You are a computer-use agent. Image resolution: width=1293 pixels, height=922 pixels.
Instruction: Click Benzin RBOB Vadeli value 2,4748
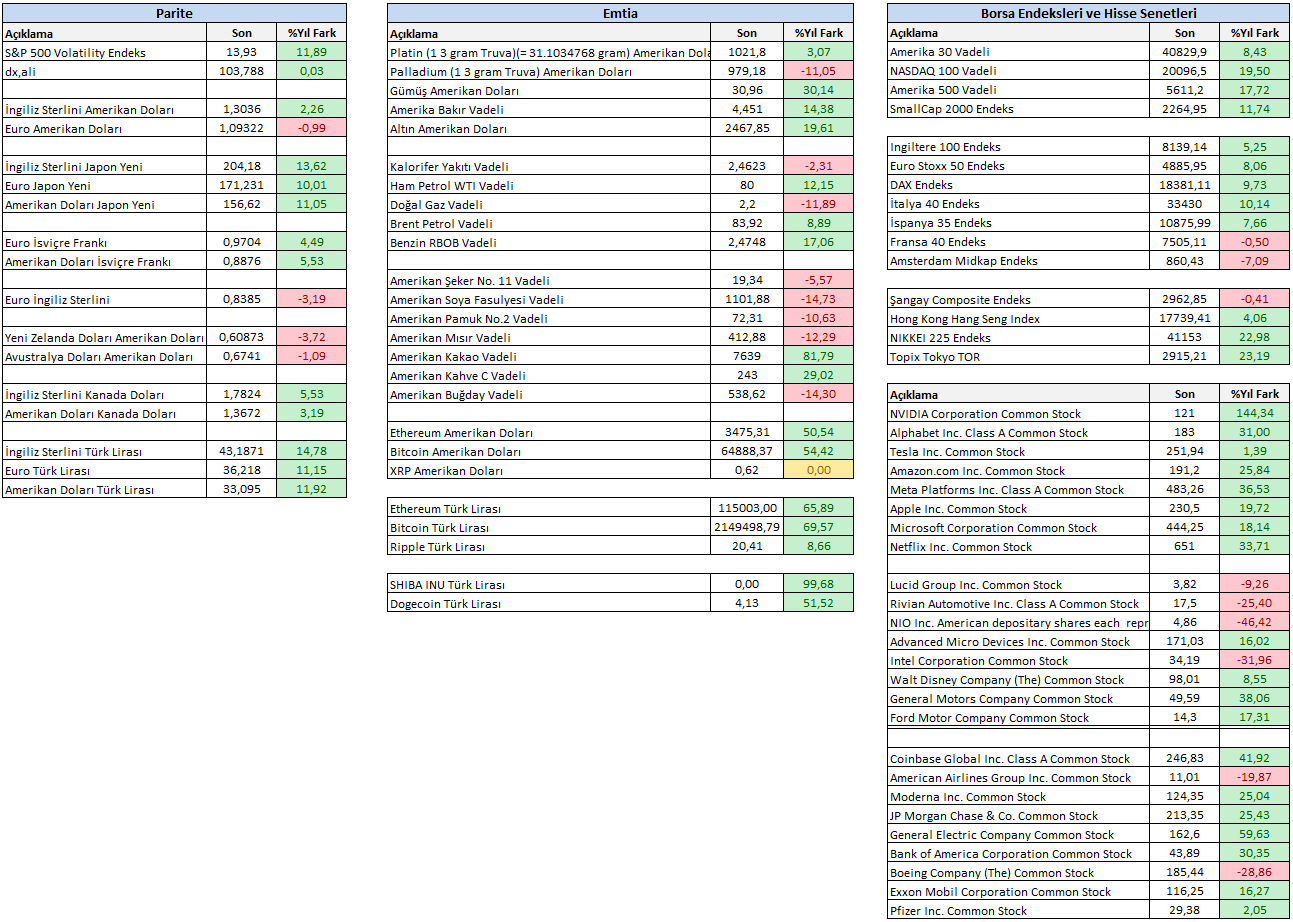[747, 242]
